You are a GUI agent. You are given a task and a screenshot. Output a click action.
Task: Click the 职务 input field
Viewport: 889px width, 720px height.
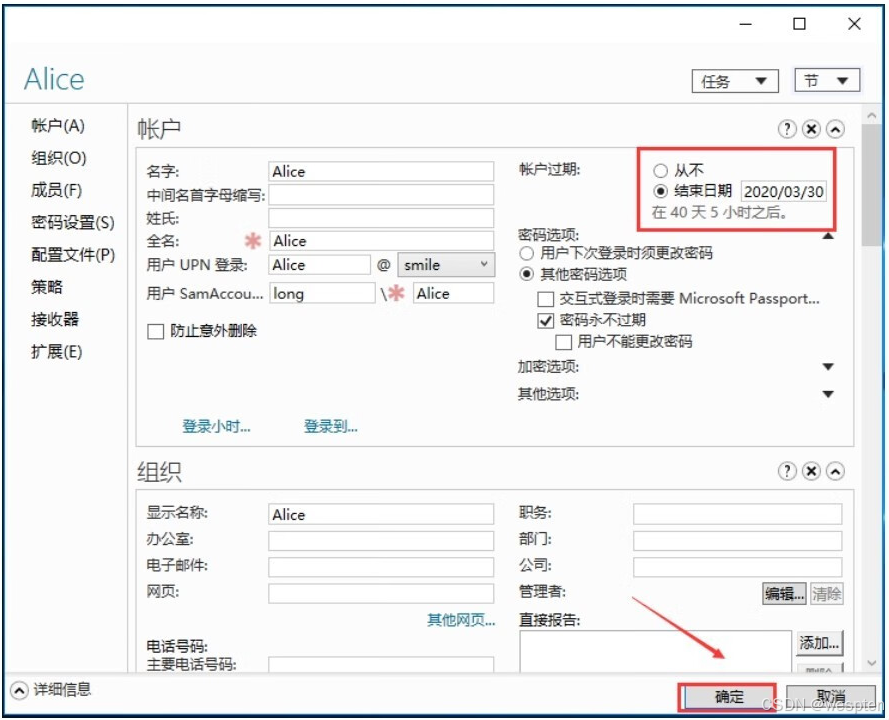coord(738,514)
